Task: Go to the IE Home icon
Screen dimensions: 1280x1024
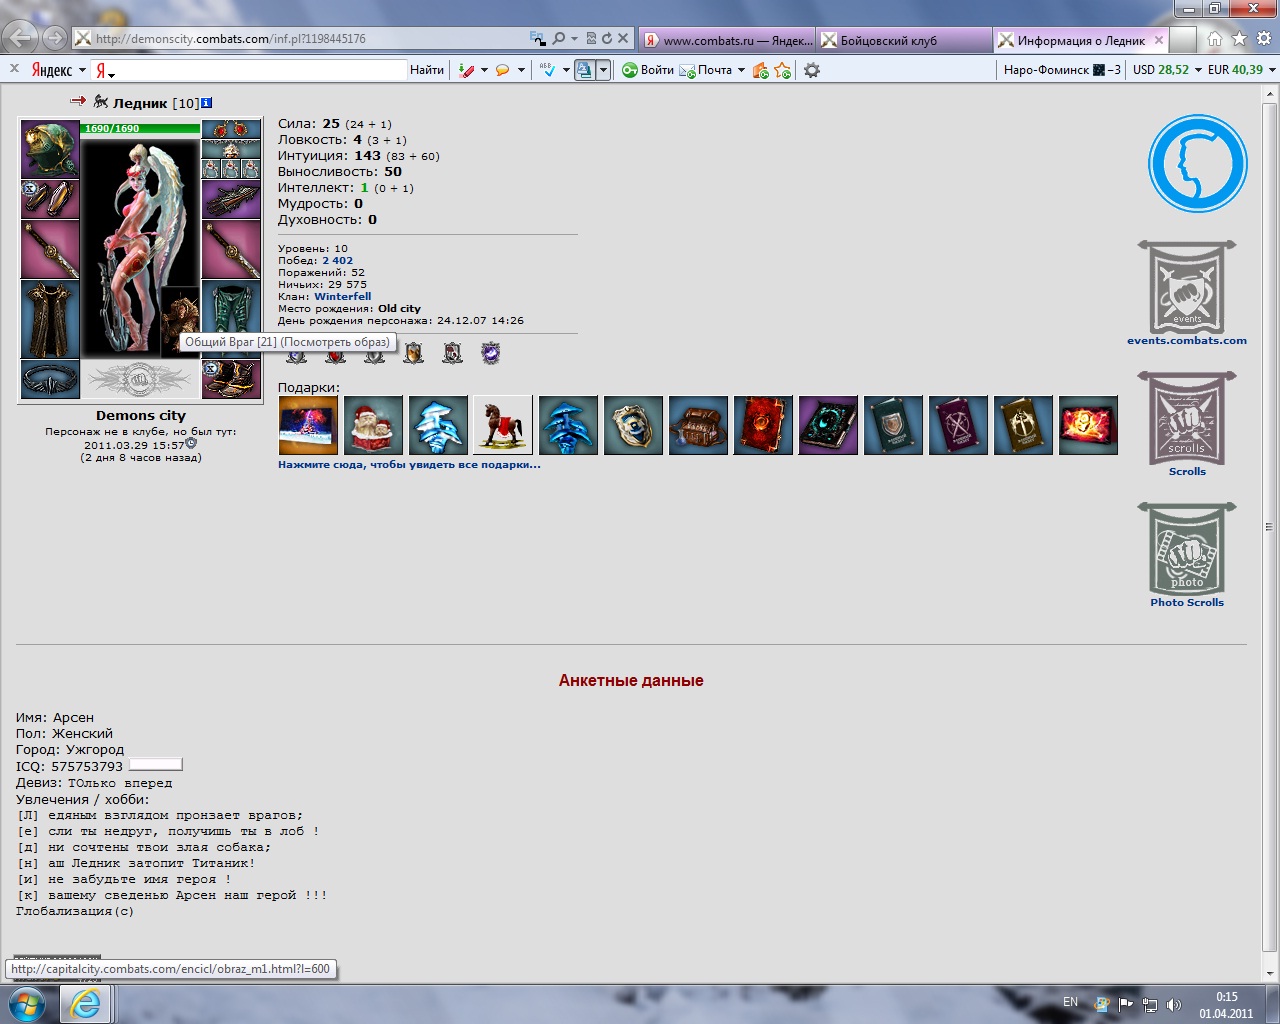Action: pos(1214,39)
